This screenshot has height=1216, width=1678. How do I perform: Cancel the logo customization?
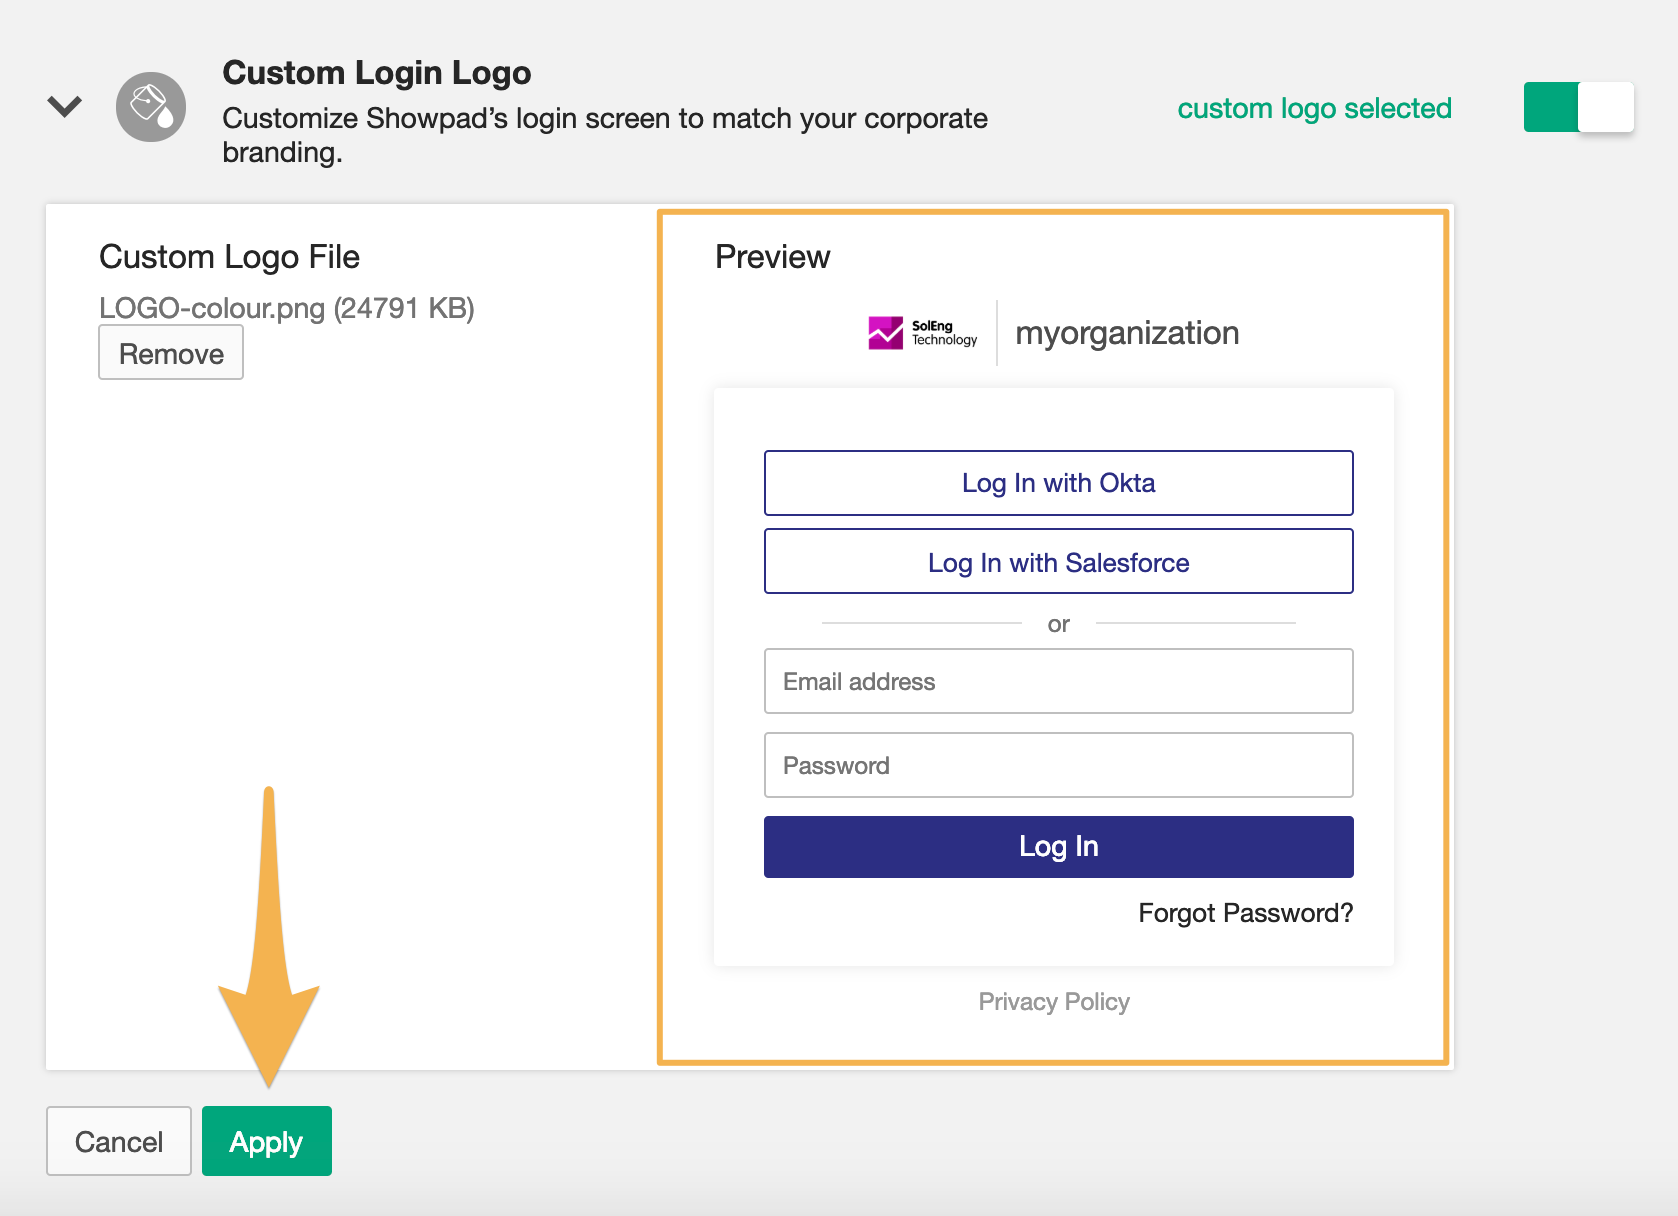(119, 1141)
